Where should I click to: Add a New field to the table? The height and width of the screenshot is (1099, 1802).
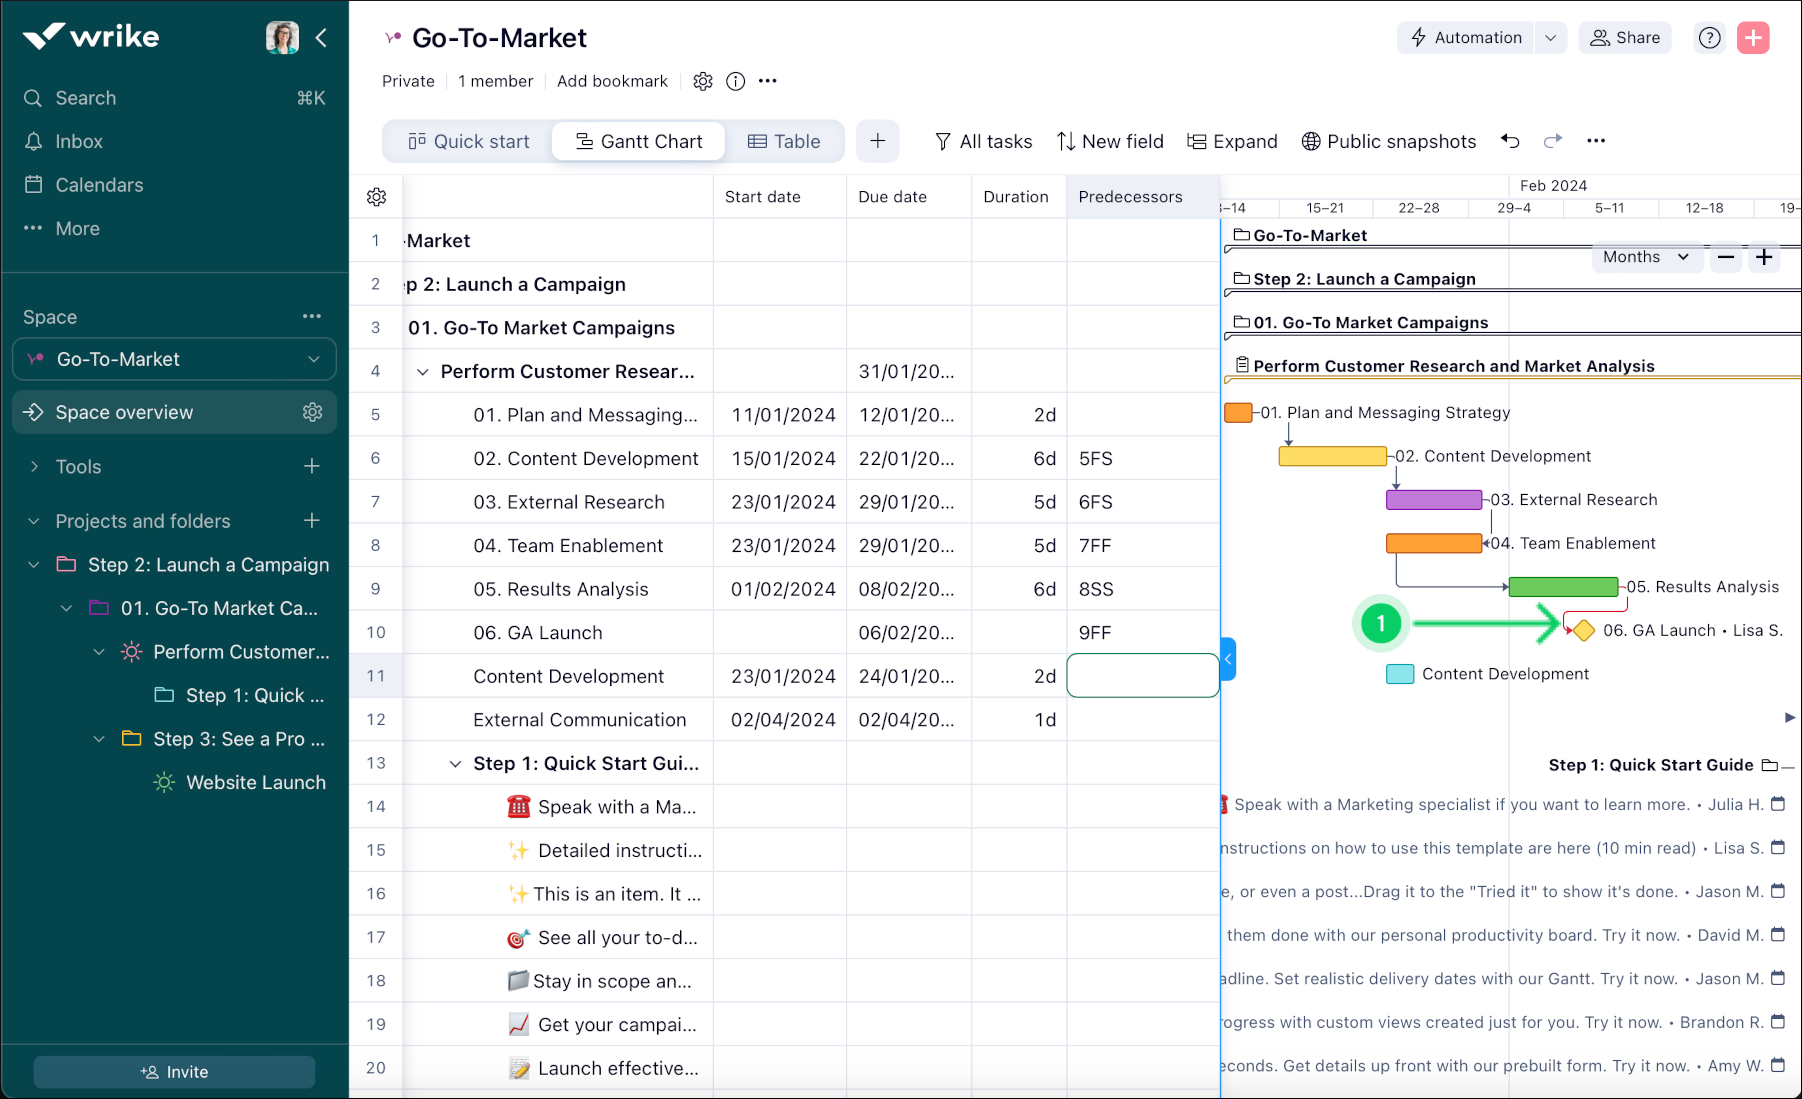[x=1110, y=141]
